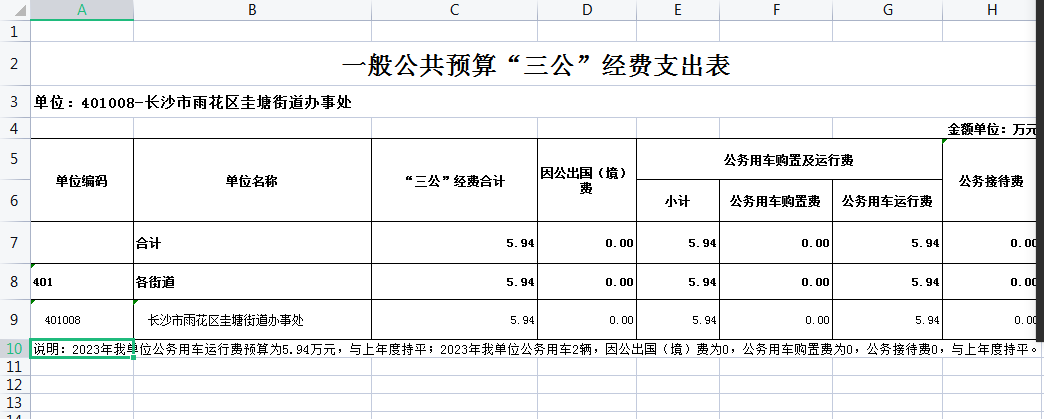Select the 公务用车购置及运行费 merged header

(x=789, y=160)
